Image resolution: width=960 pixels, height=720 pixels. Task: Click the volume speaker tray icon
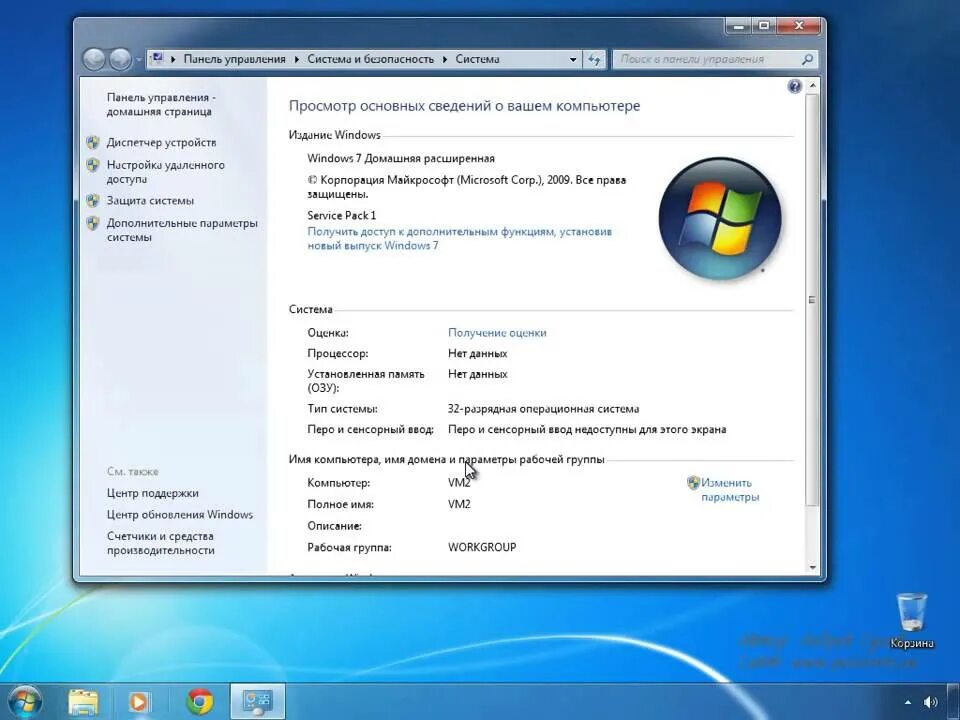(931, 702)
